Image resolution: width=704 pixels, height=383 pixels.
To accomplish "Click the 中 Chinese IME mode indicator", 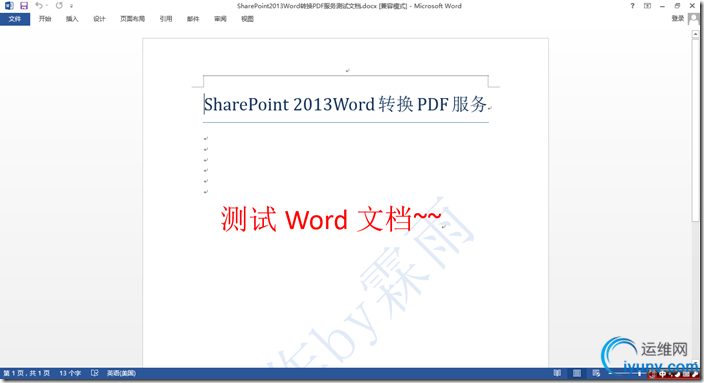I will point(662,374).
